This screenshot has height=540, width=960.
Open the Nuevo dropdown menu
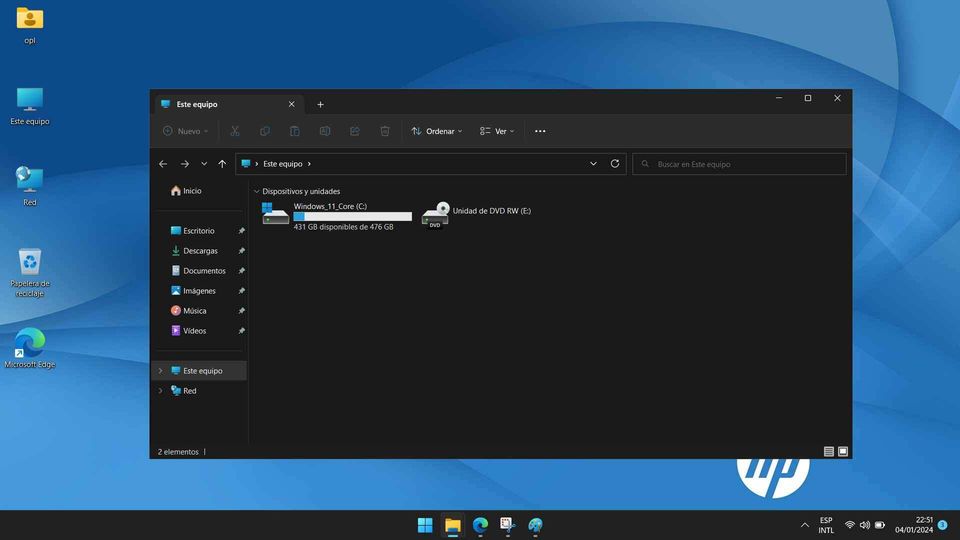point(186,131)
